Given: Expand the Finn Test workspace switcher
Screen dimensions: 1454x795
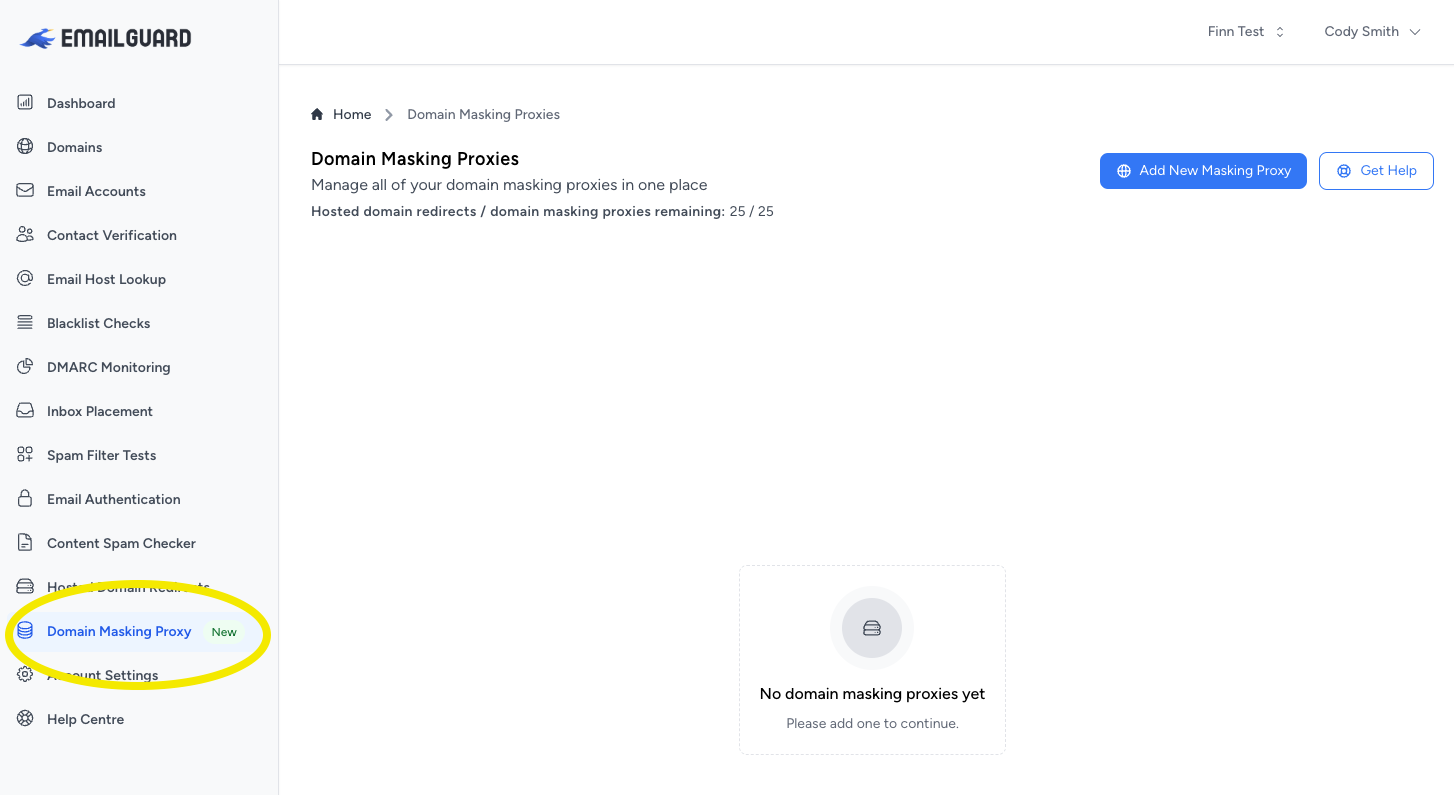Looking at the screenshot, I should click(1245, 31).
